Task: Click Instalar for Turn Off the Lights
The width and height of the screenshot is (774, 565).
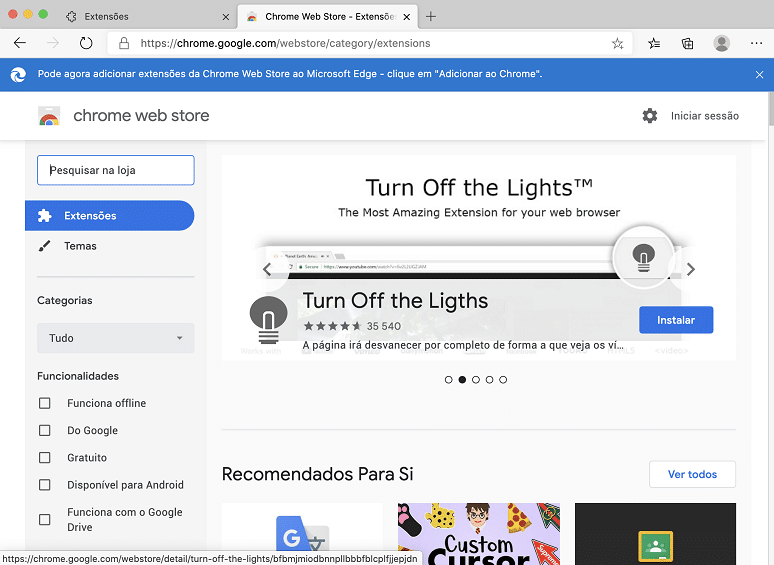Action: click(x=676, y=320)
